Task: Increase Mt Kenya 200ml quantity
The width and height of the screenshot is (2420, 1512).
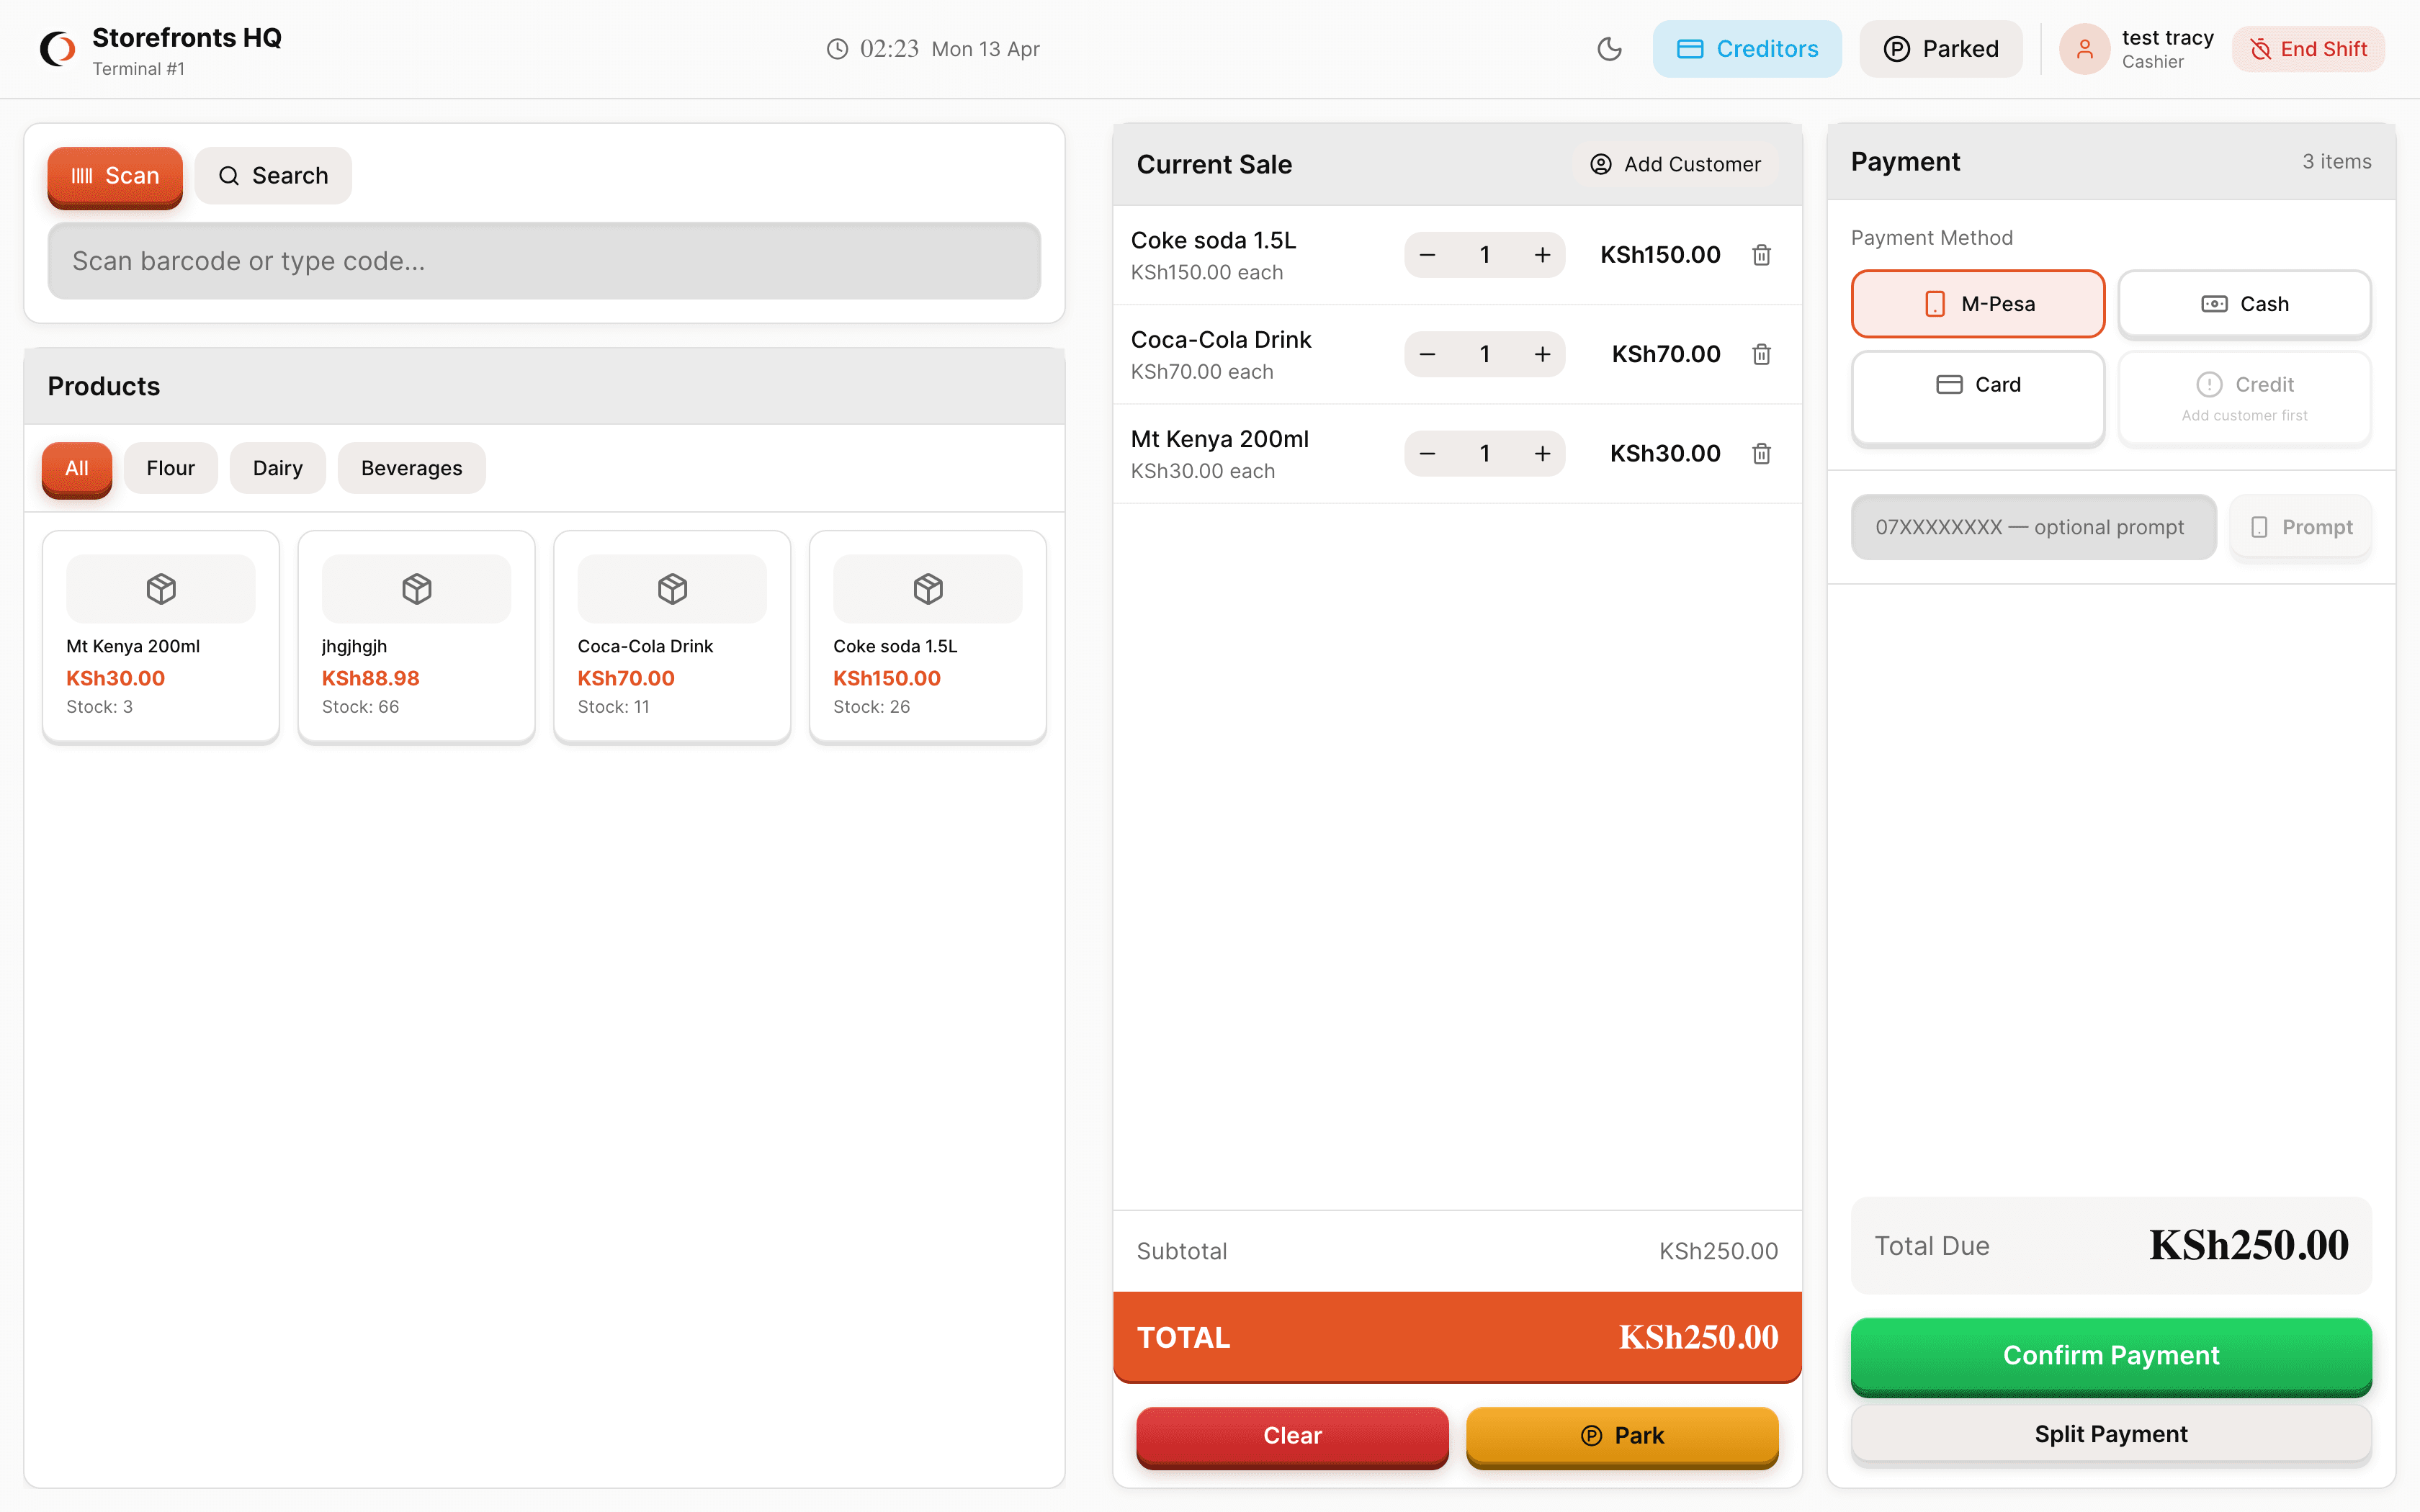Action: click(x=1542, y=454)
